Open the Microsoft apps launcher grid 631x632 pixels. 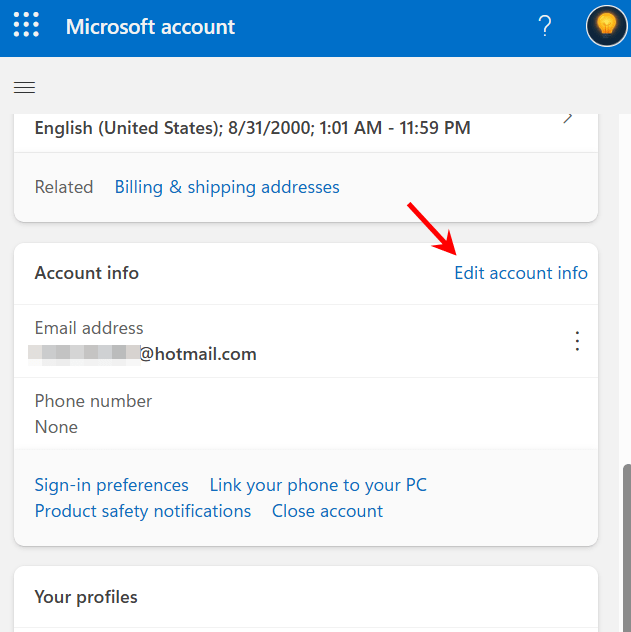point(26,25)
